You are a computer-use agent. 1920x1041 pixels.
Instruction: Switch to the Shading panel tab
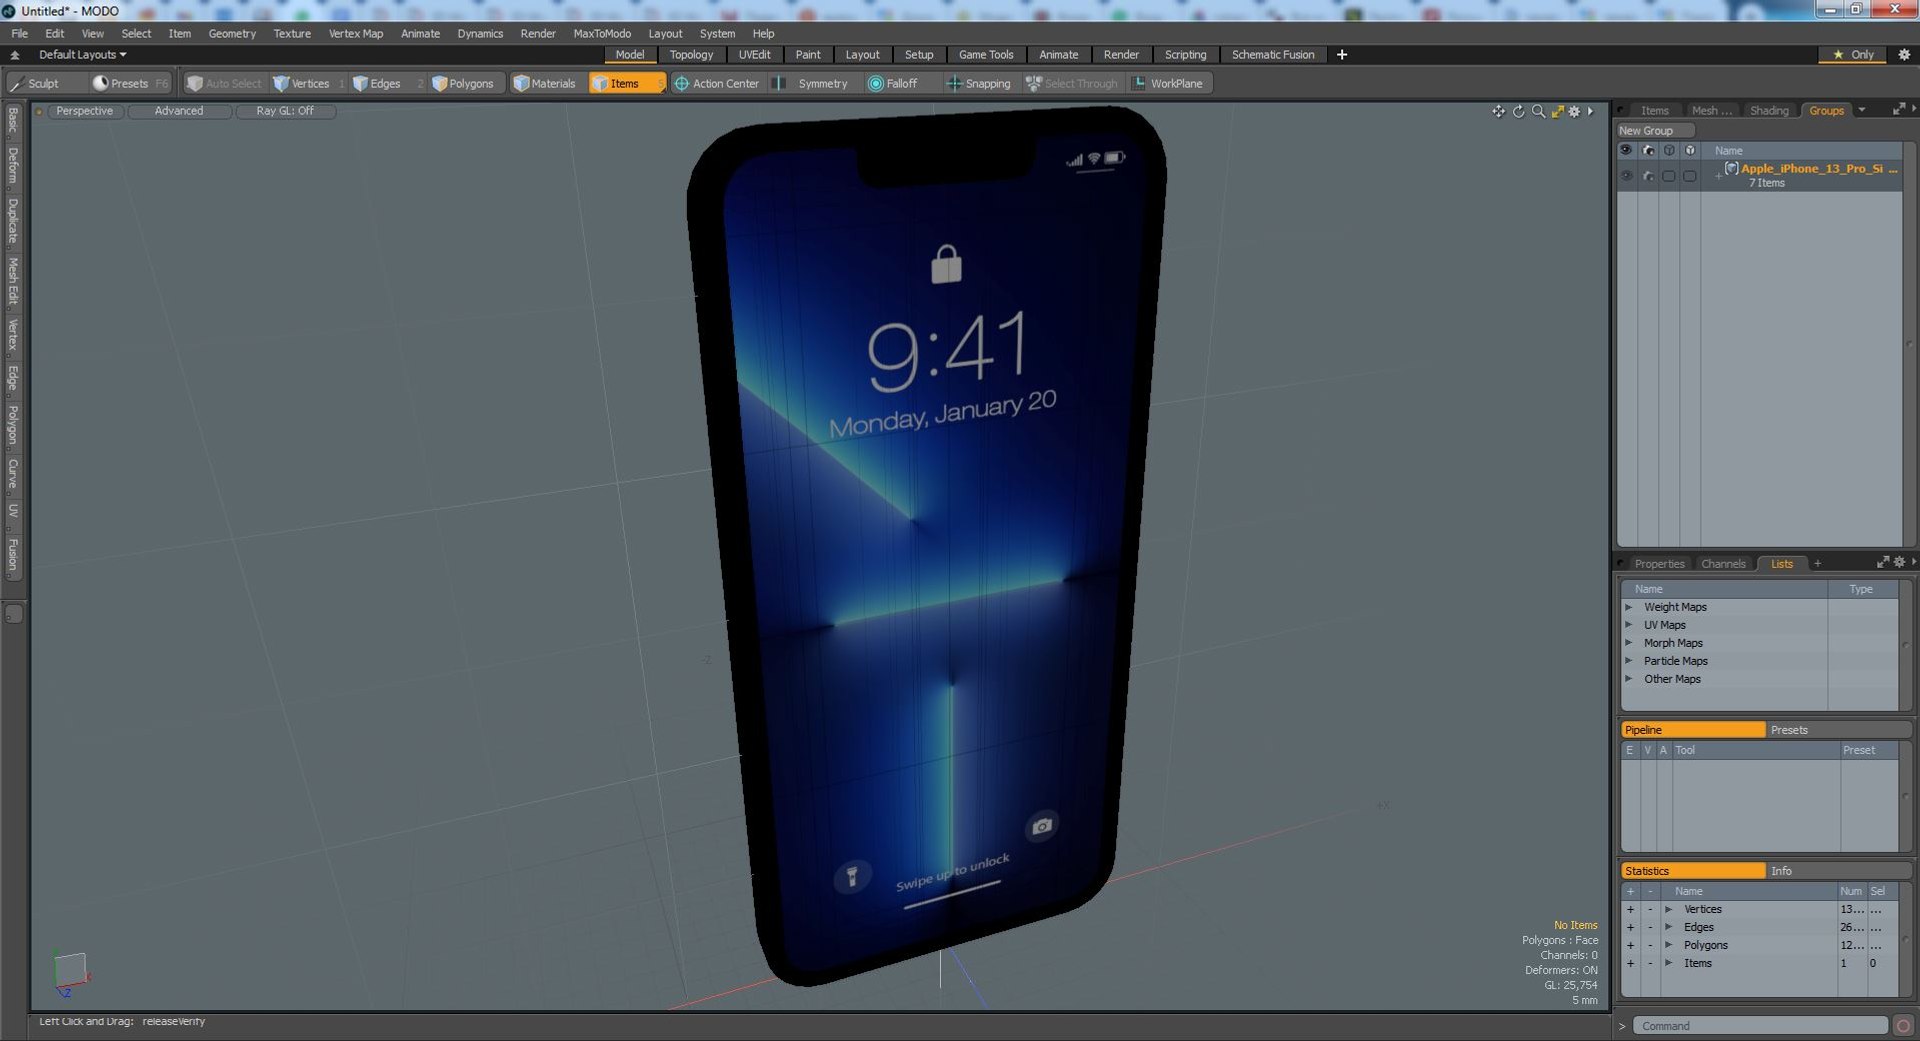[x=1769, y=111]
